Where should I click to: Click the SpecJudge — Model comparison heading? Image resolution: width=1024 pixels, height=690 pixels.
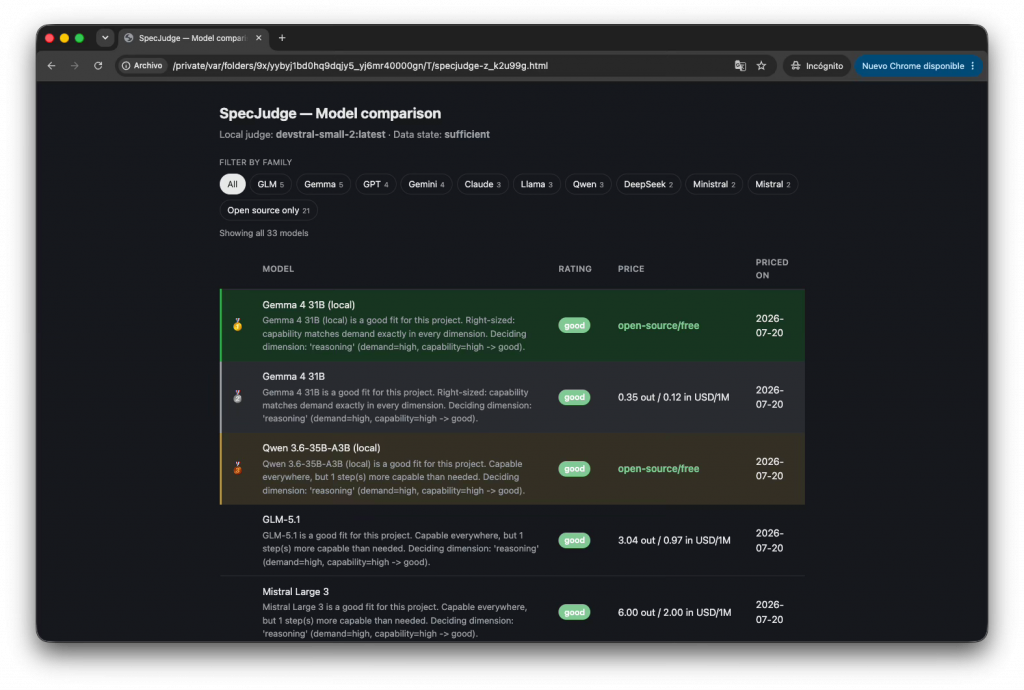(330, 113)
